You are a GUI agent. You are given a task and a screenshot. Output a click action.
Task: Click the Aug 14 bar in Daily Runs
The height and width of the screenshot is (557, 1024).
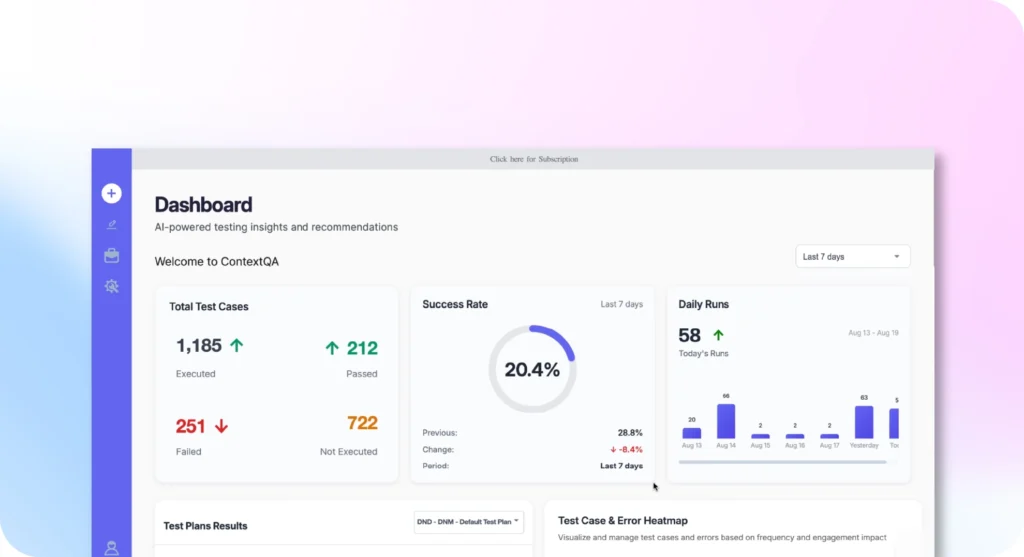726,421
